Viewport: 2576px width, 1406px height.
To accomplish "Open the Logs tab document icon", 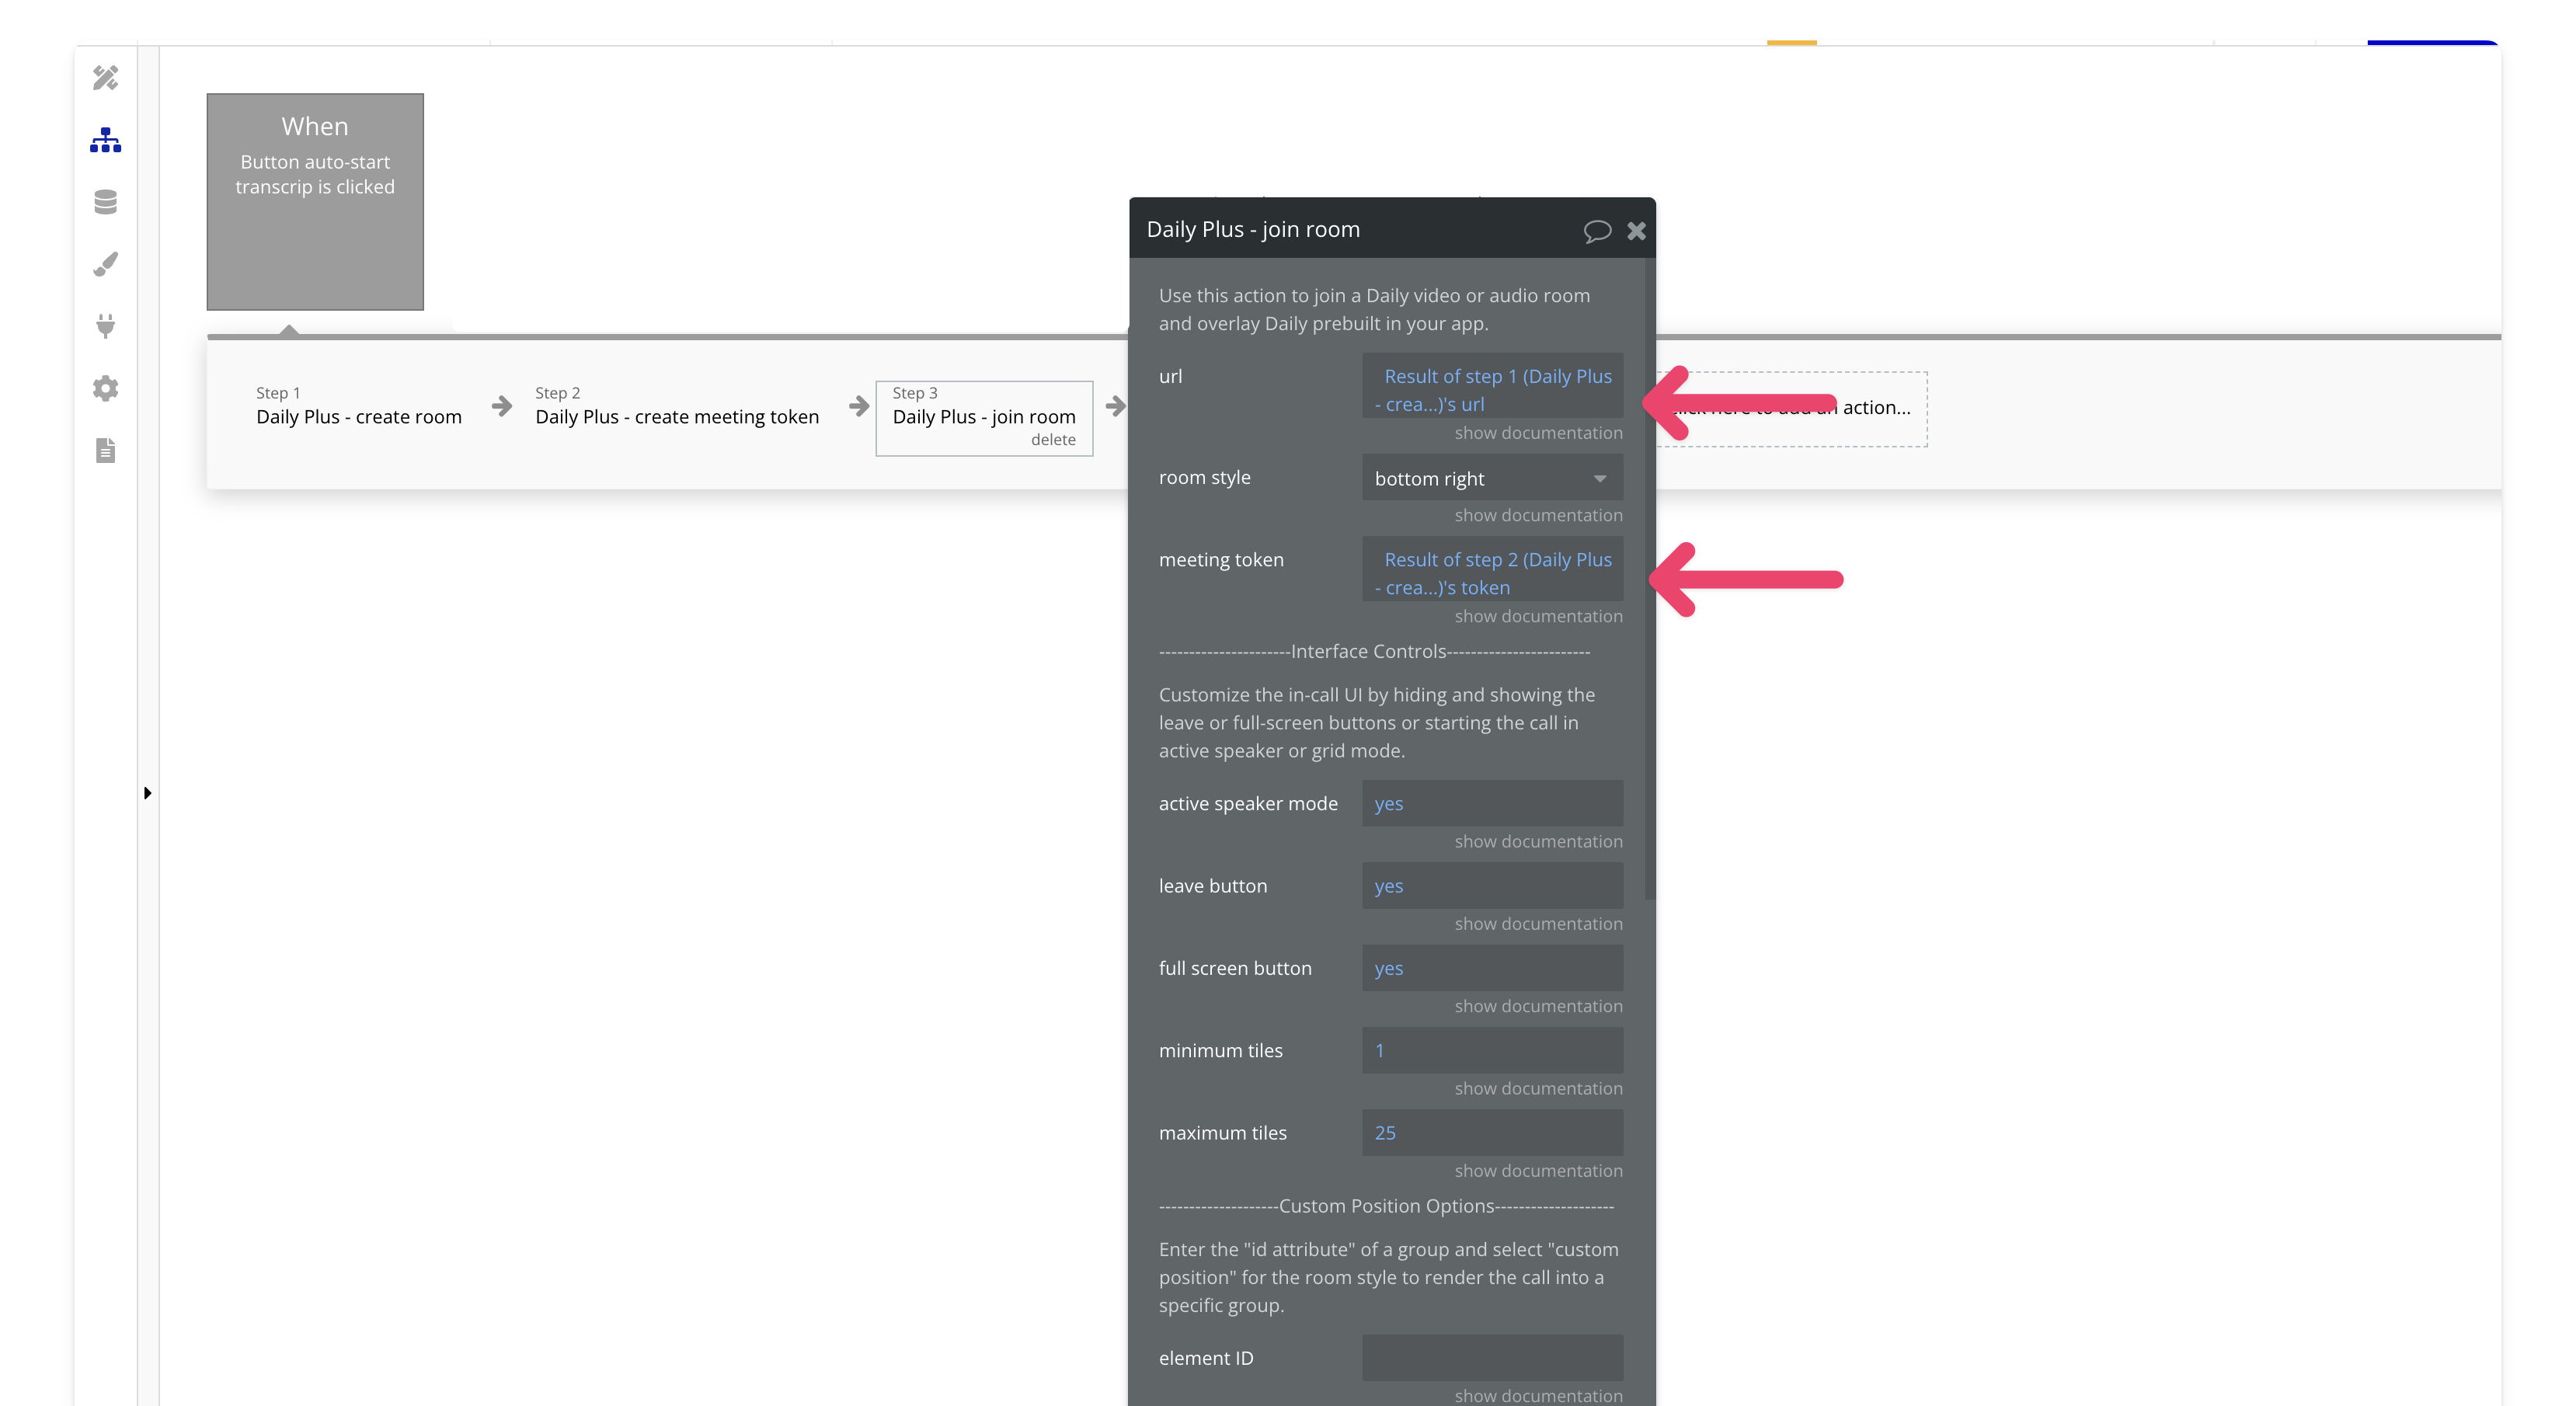I will tap(105, 450).
